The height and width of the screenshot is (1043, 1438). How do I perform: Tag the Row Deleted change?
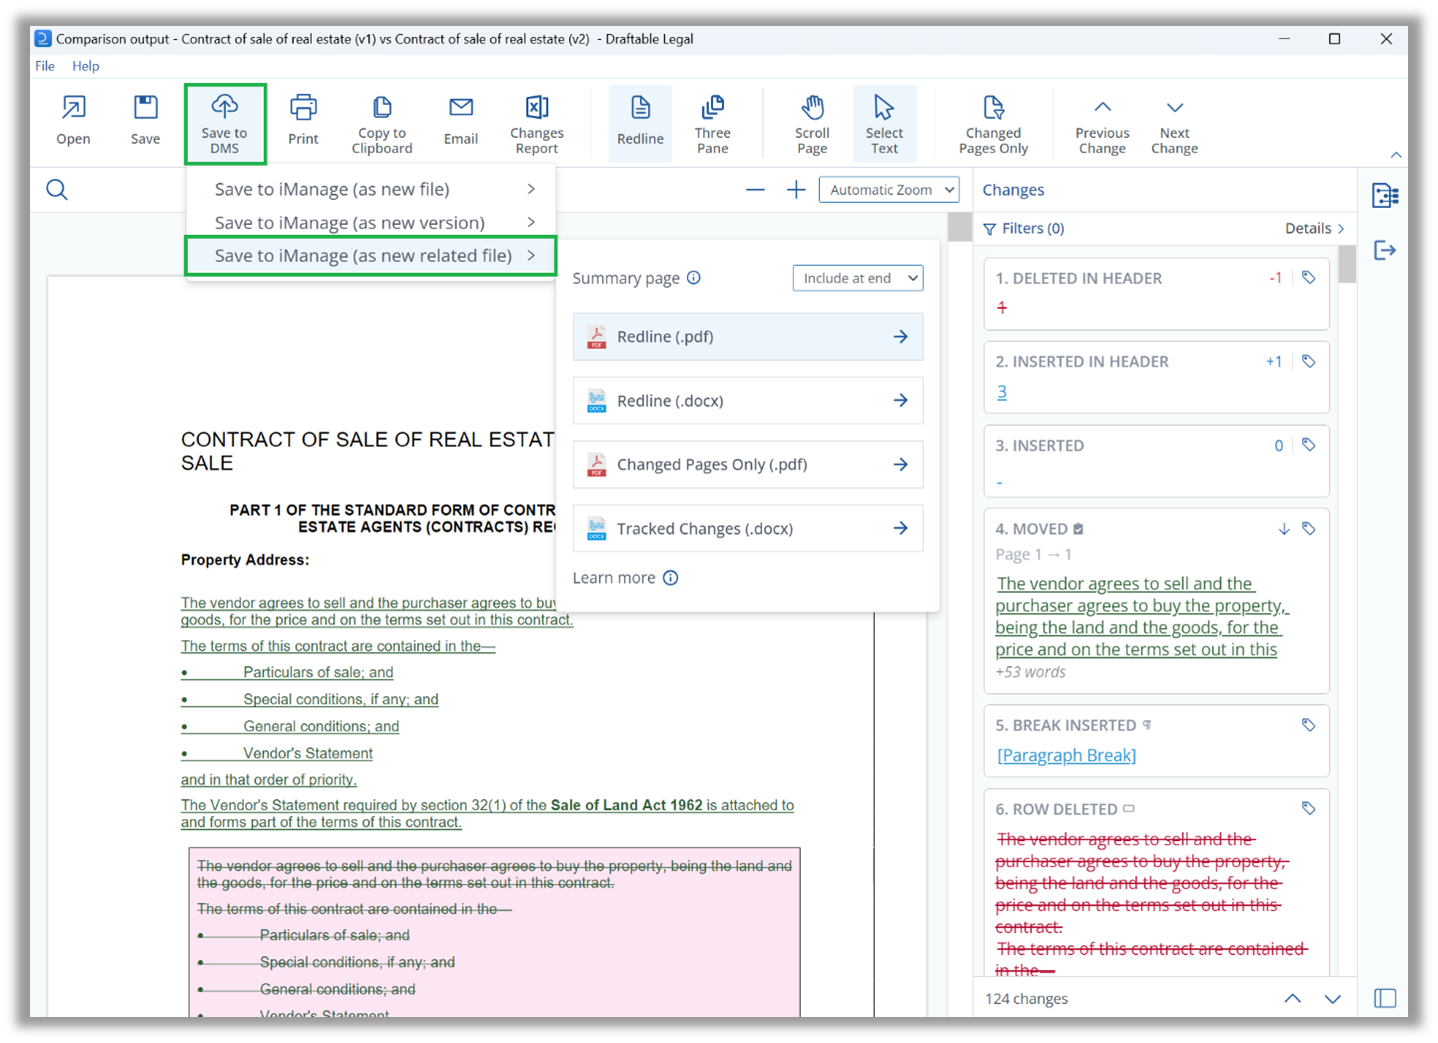coord(1308,808)
